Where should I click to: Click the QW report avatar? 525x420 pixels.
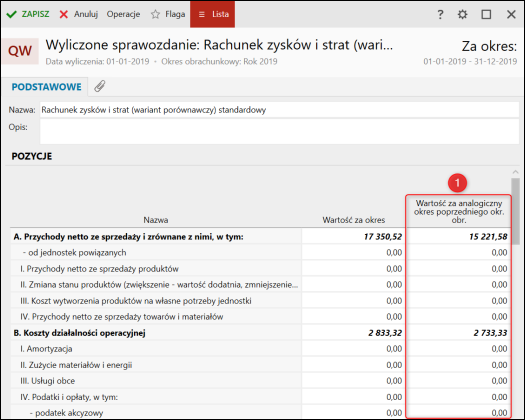point(20,51)
